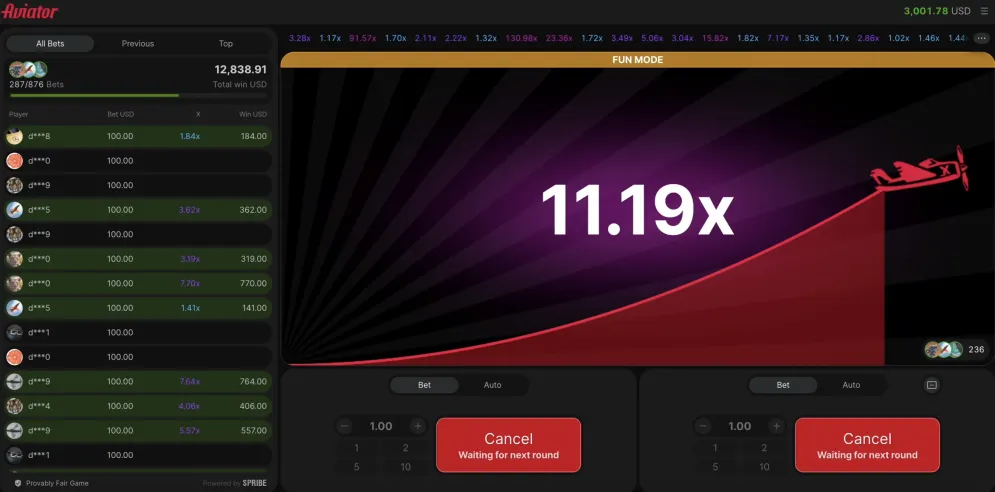
Task: Increase bet with plus in first bet panel
Action: (x=418, y=426)
